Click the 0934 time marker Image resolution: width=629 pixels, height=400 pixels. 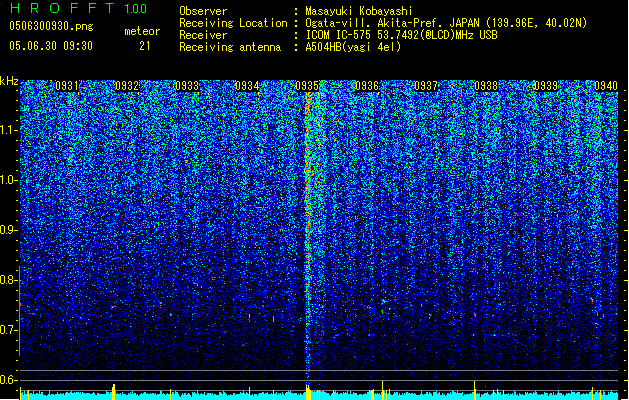[x=247, y=86]
